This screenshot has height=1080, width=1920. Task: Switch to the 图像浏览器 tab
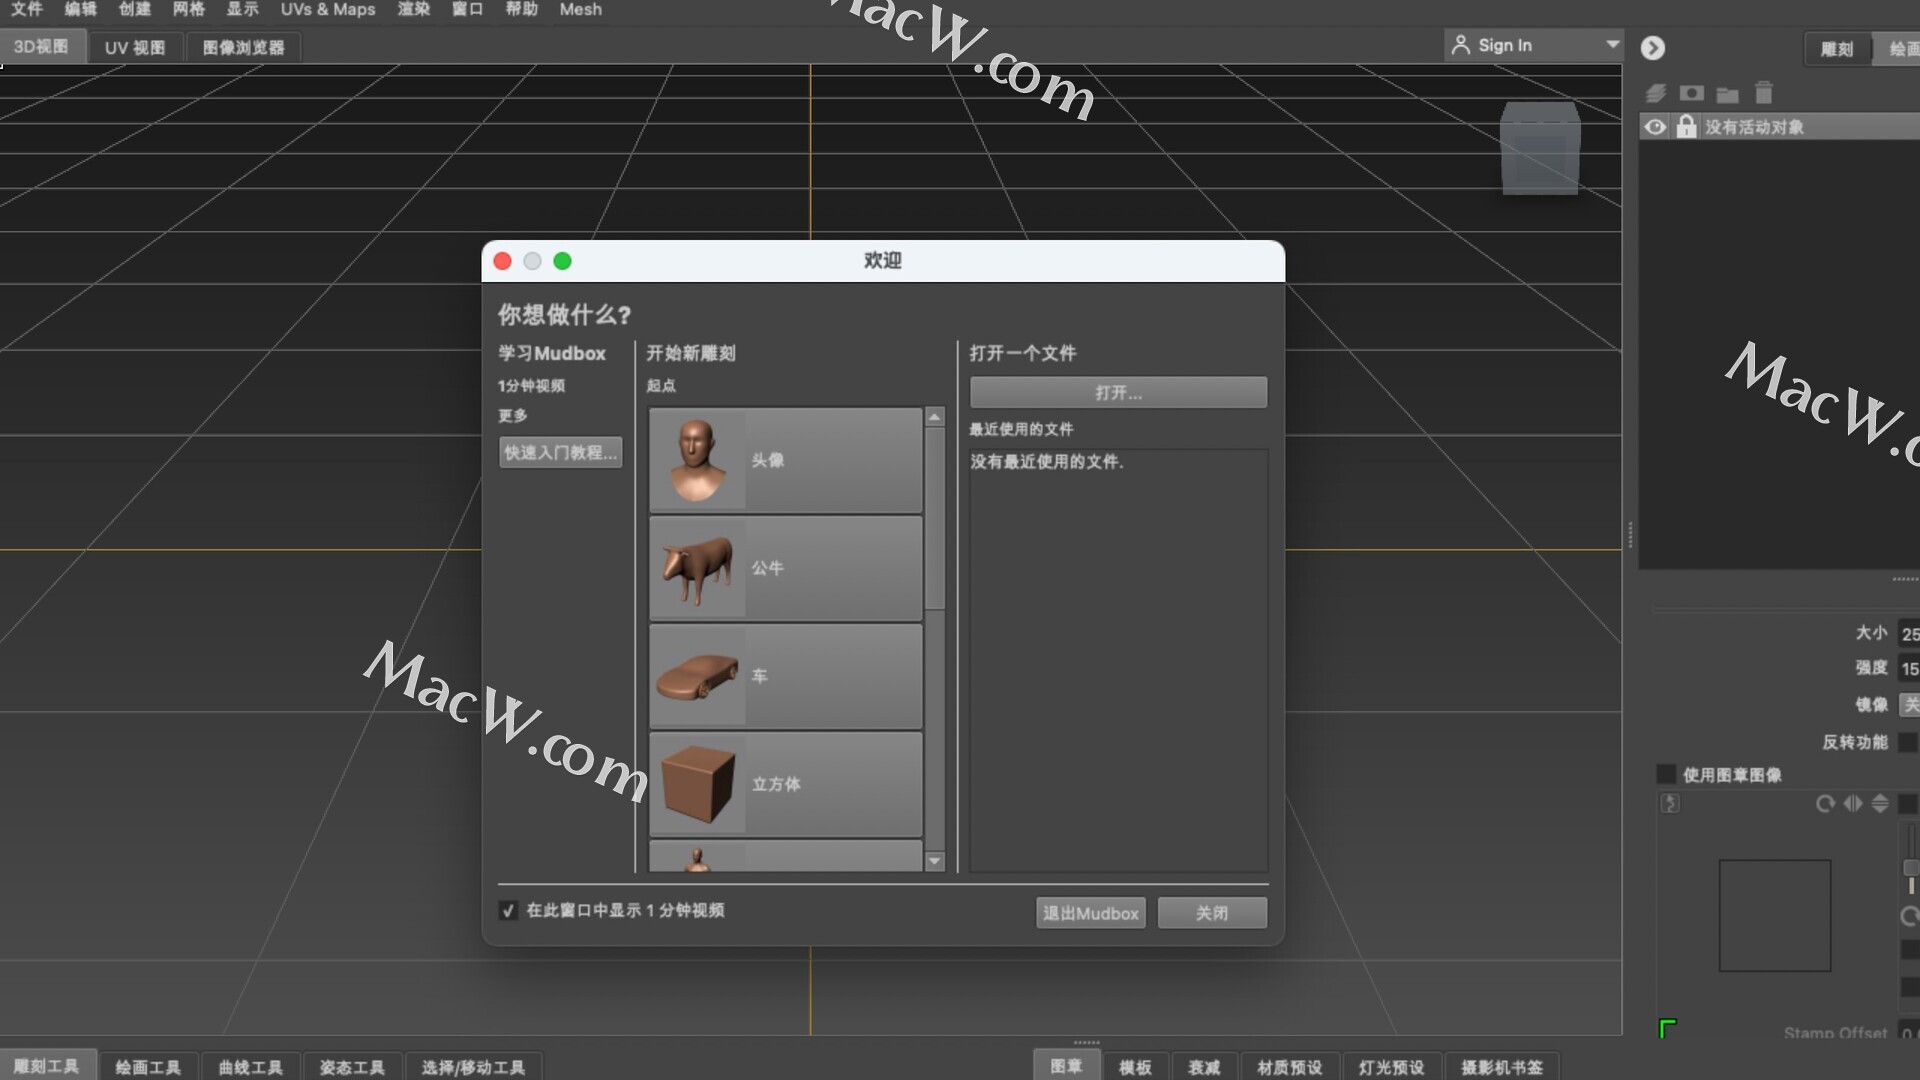click(x=243, y=47)
